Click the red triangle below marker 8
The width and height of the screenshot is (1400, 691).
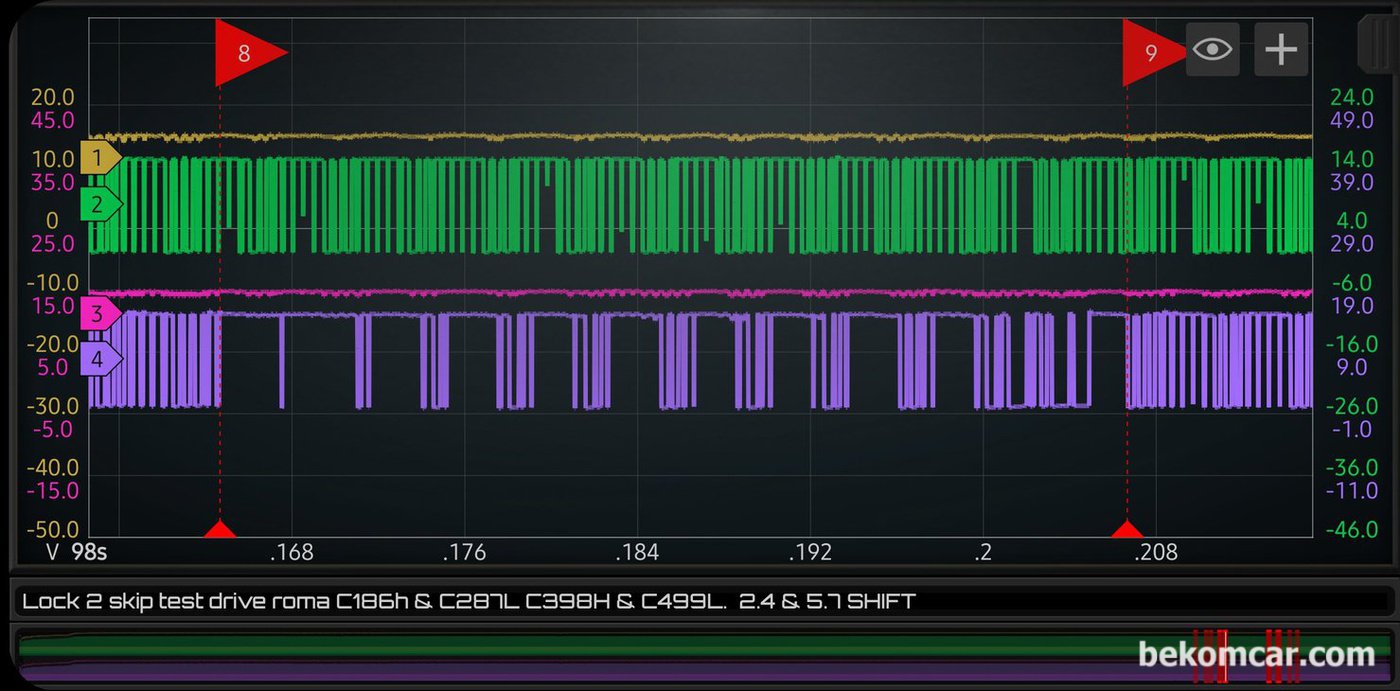(x=220, y=529)
